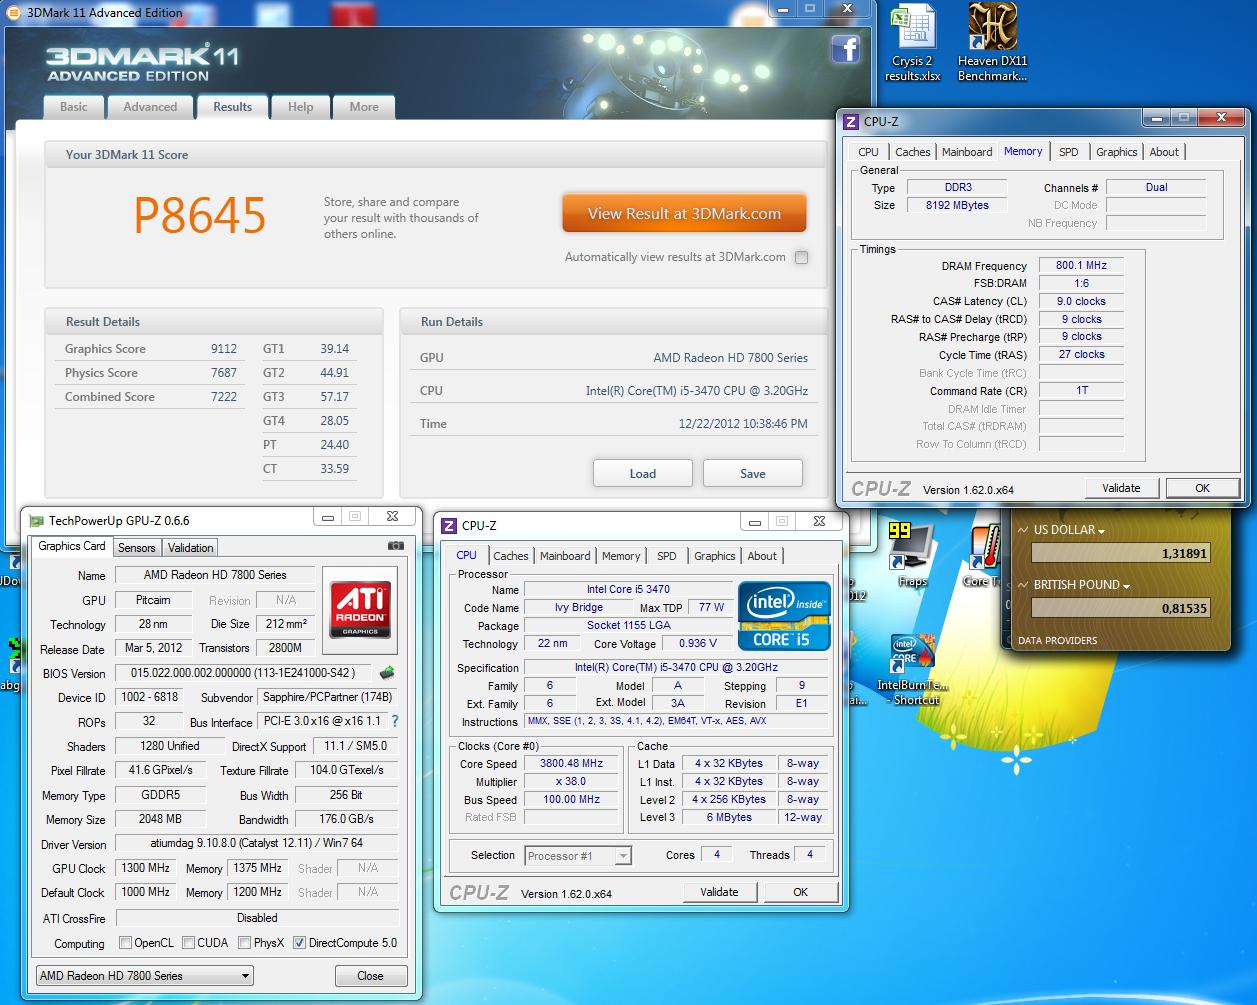Click Close button in GPU-Z
The image size is (1257, 1005).
pos(370,975)
